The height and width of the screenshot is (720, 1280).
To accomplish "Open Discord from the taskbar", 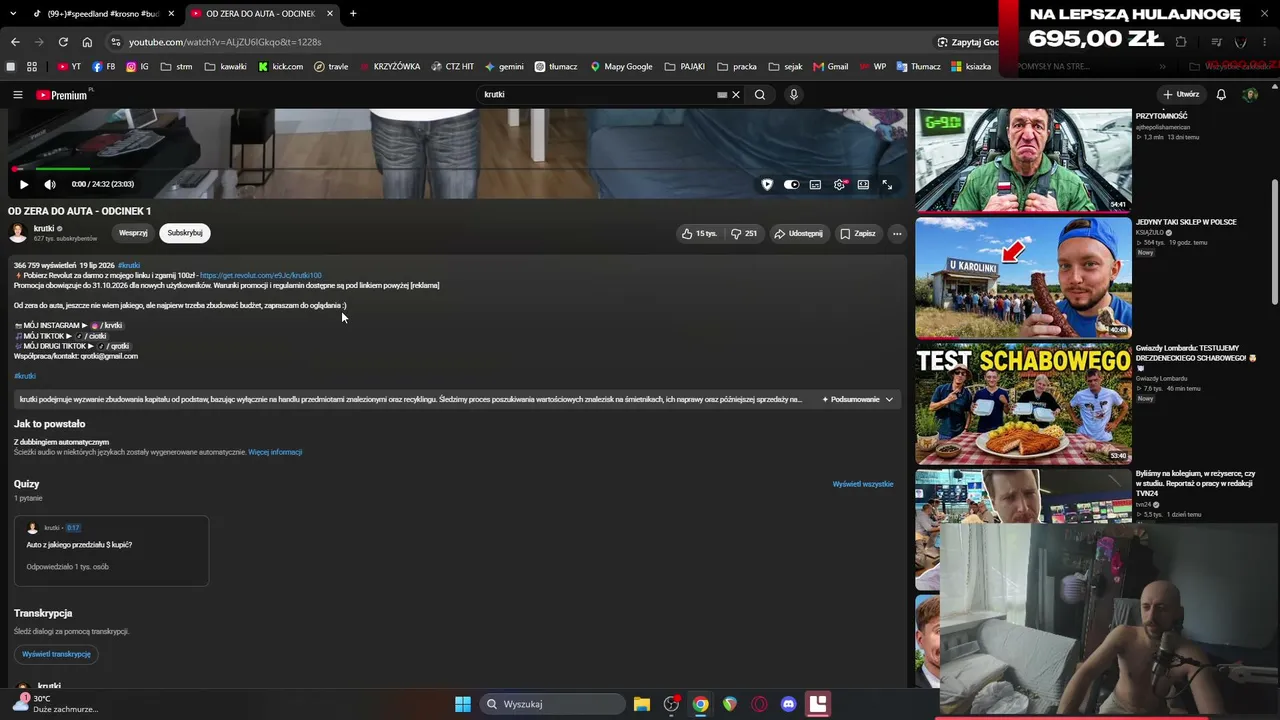I will tap(788, 704).
